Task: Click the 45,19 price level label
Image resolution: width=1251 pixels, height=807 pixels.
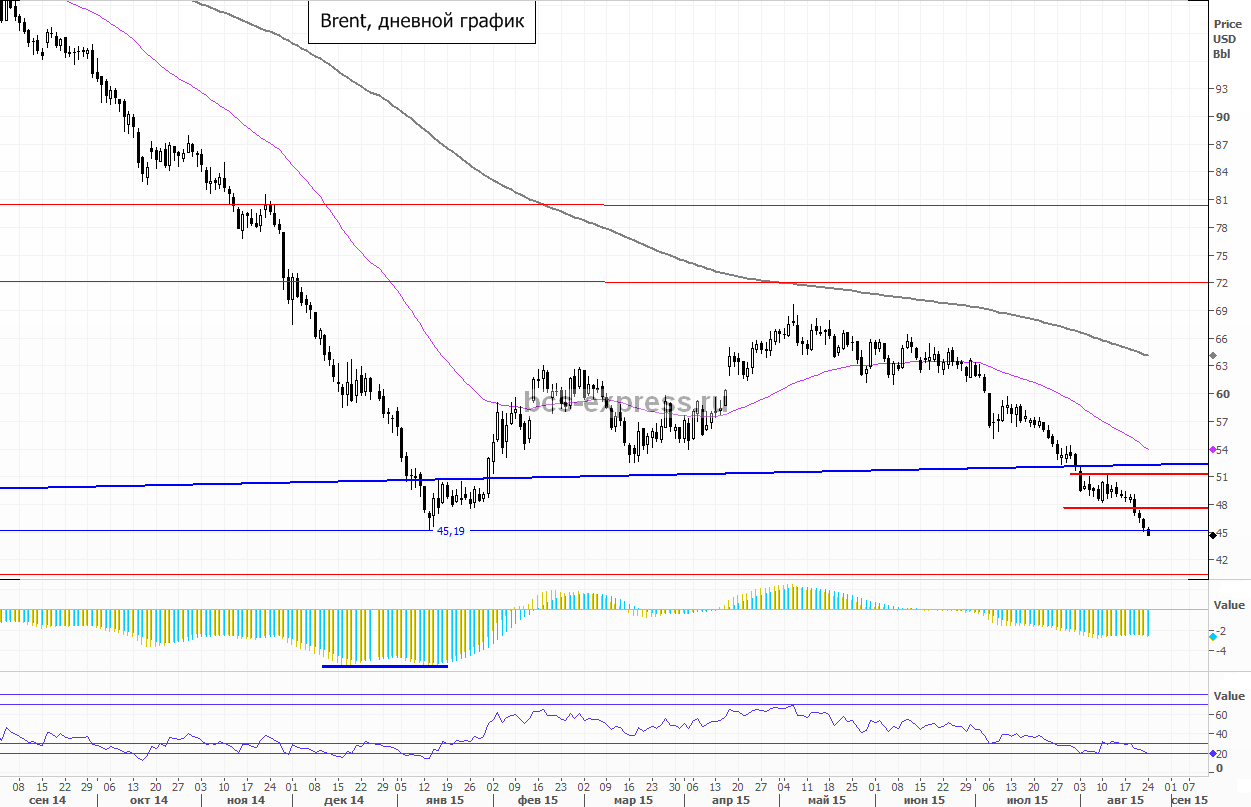Action: click(x=450, y=532)
